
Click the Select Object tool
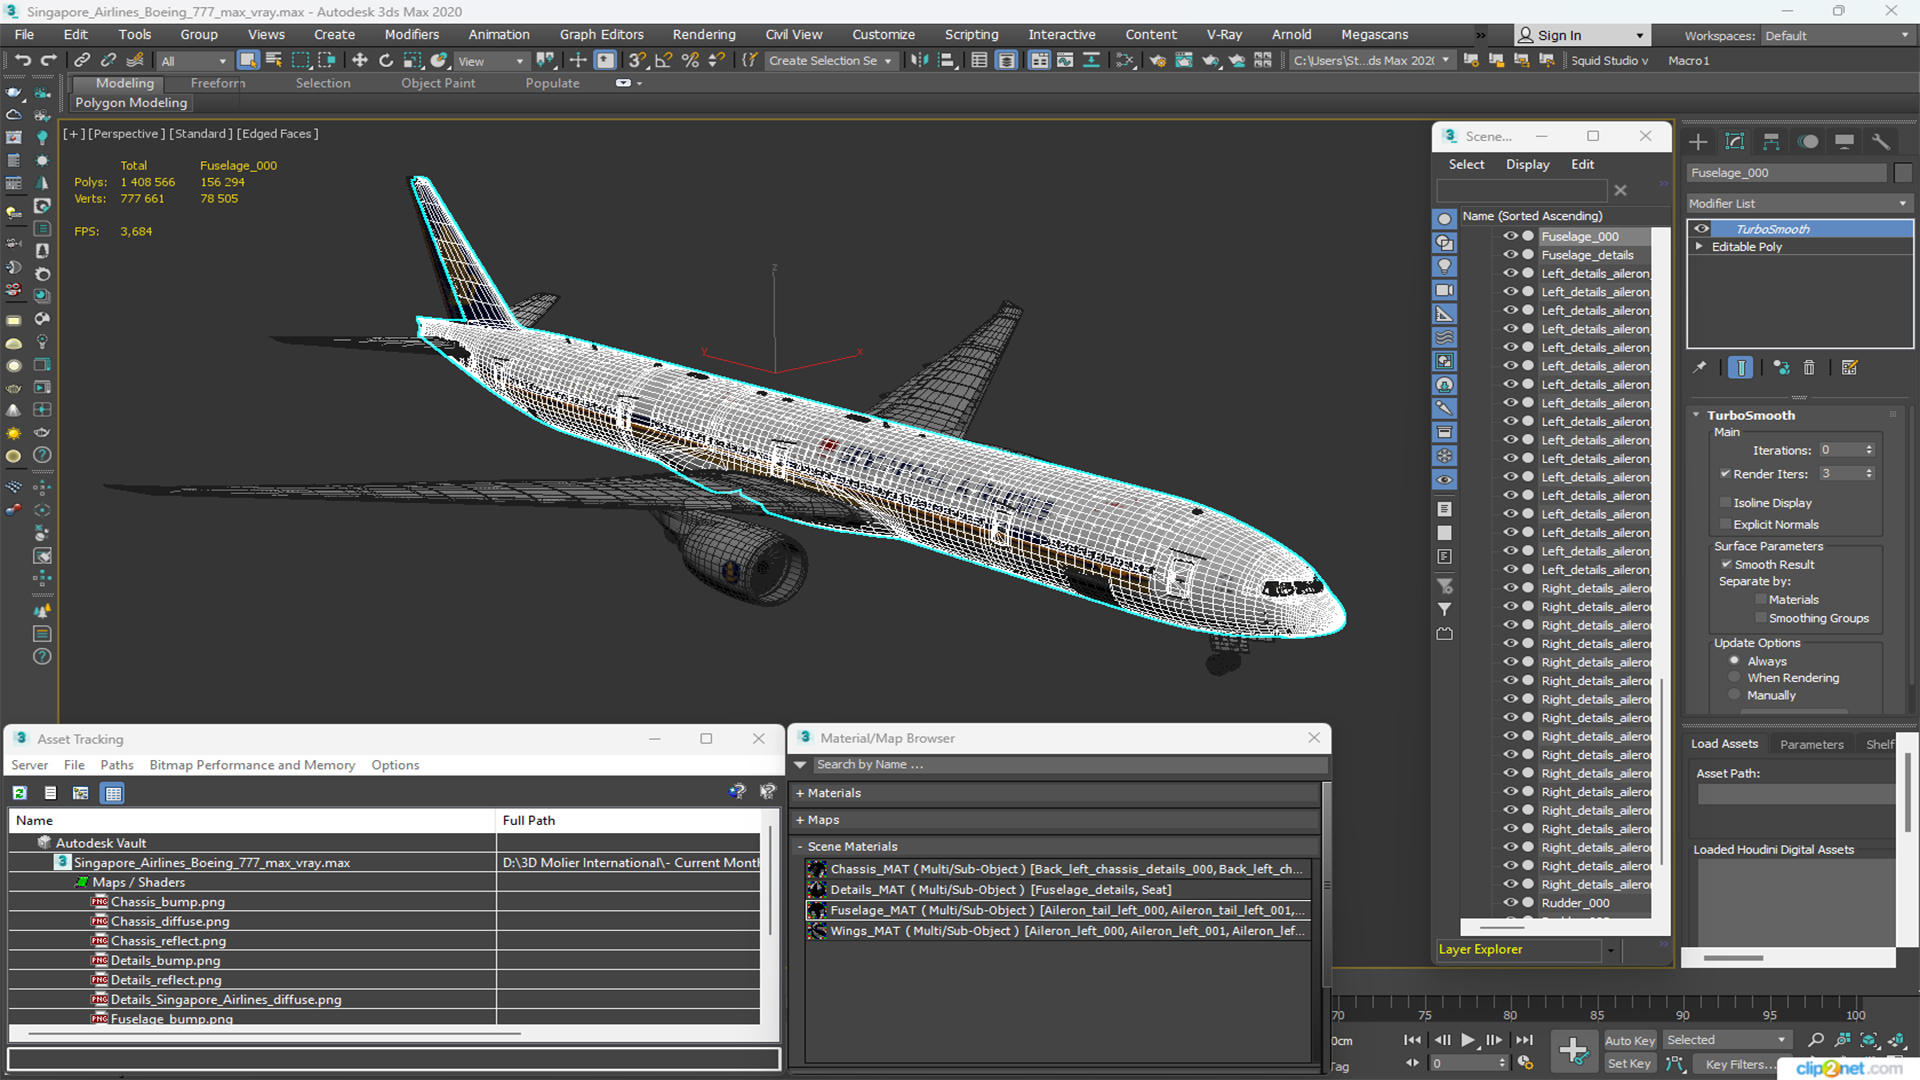pos(248,60)
